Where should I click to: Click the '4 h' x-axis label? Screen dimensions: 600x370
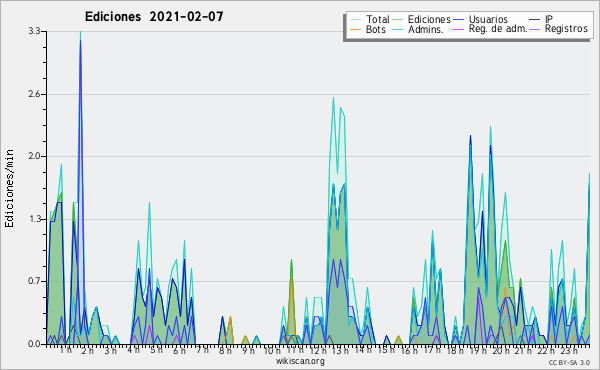[x=133, y=350]
